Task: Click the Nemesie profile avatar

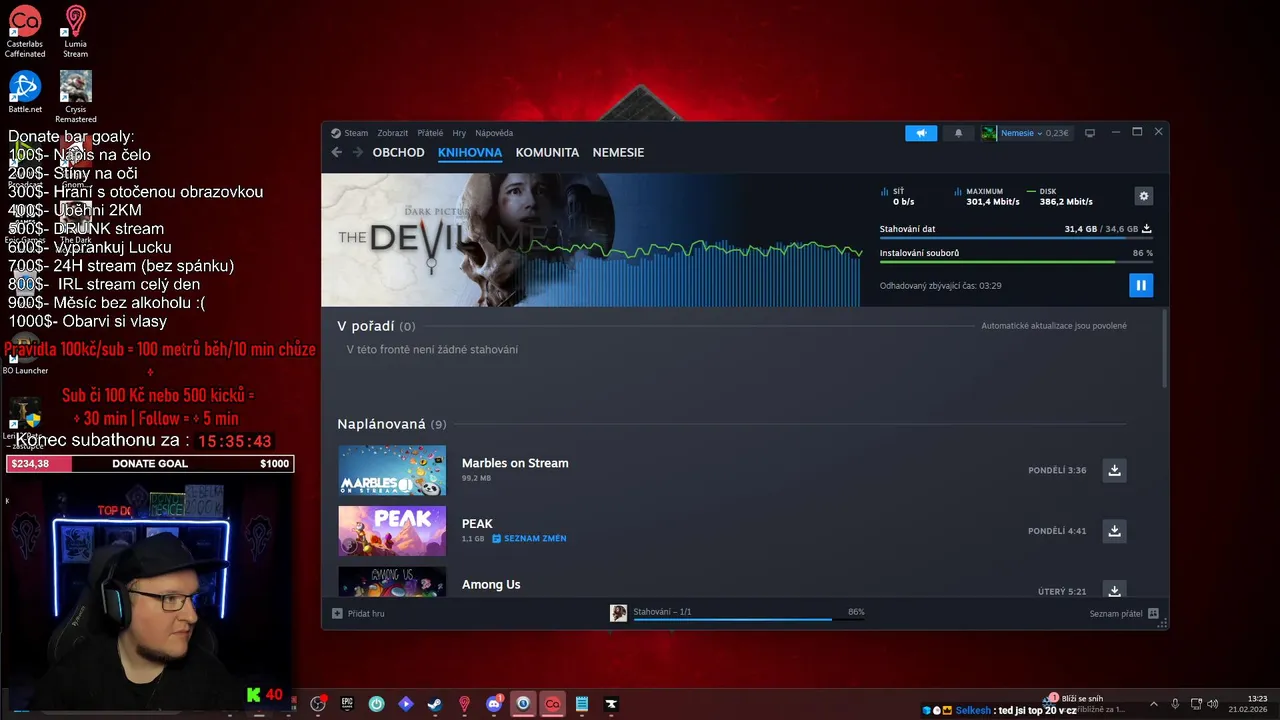Action: tap(988, 133)
